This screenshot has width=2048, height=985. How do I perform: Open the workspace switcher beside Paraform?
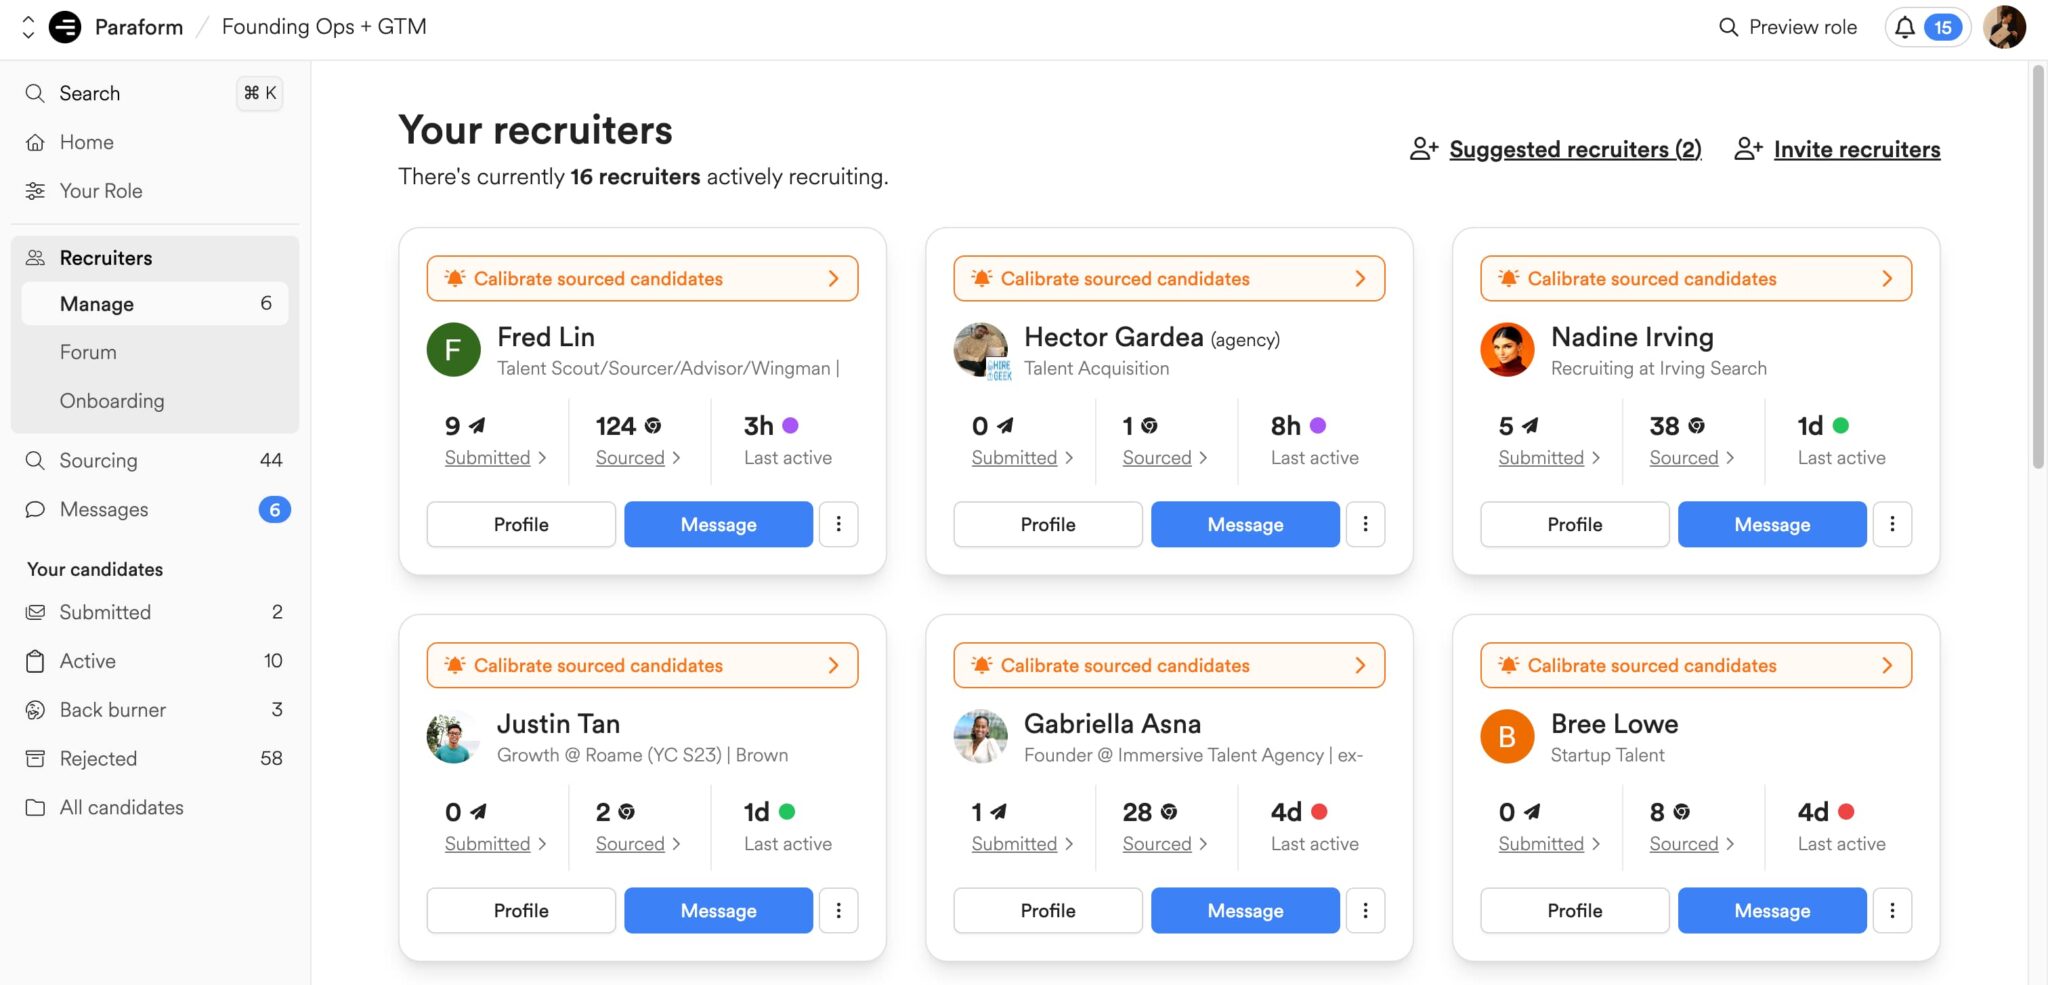pyautogui.click(x=28, y=27)
